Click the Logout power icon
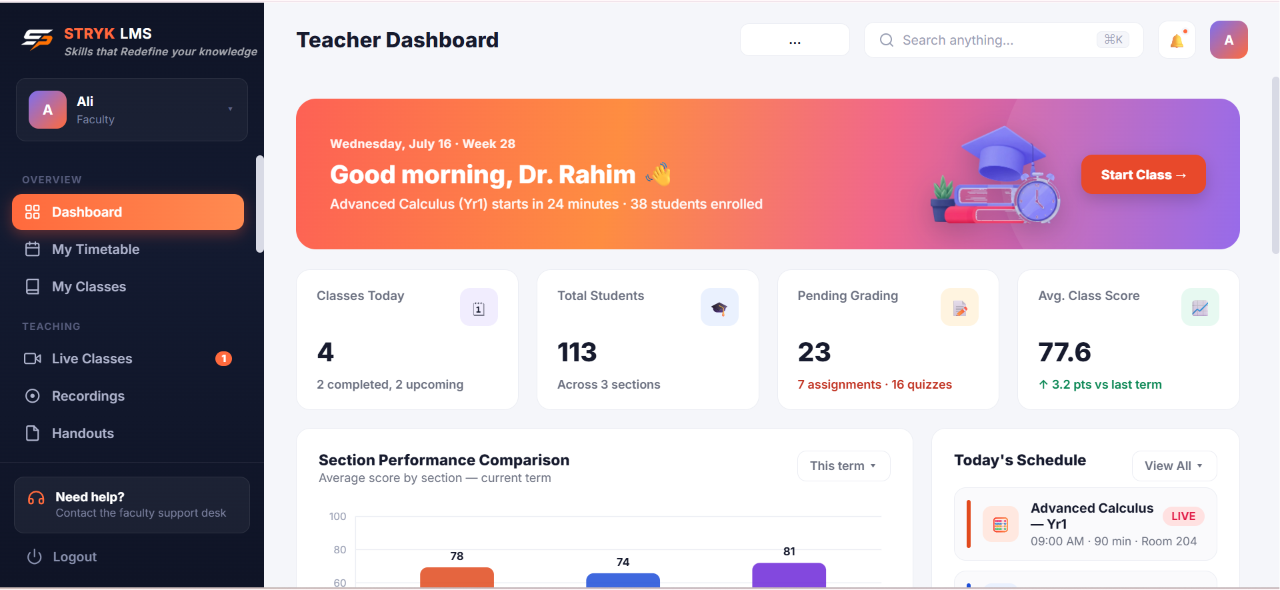 click(x=34, y=557)
